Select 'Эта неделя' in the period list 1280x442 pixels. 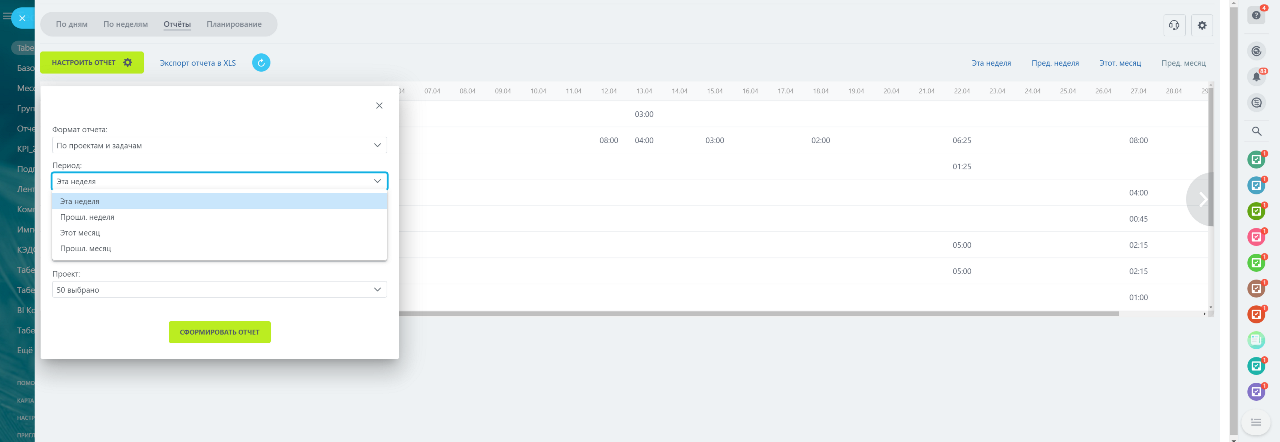(219, 201)
